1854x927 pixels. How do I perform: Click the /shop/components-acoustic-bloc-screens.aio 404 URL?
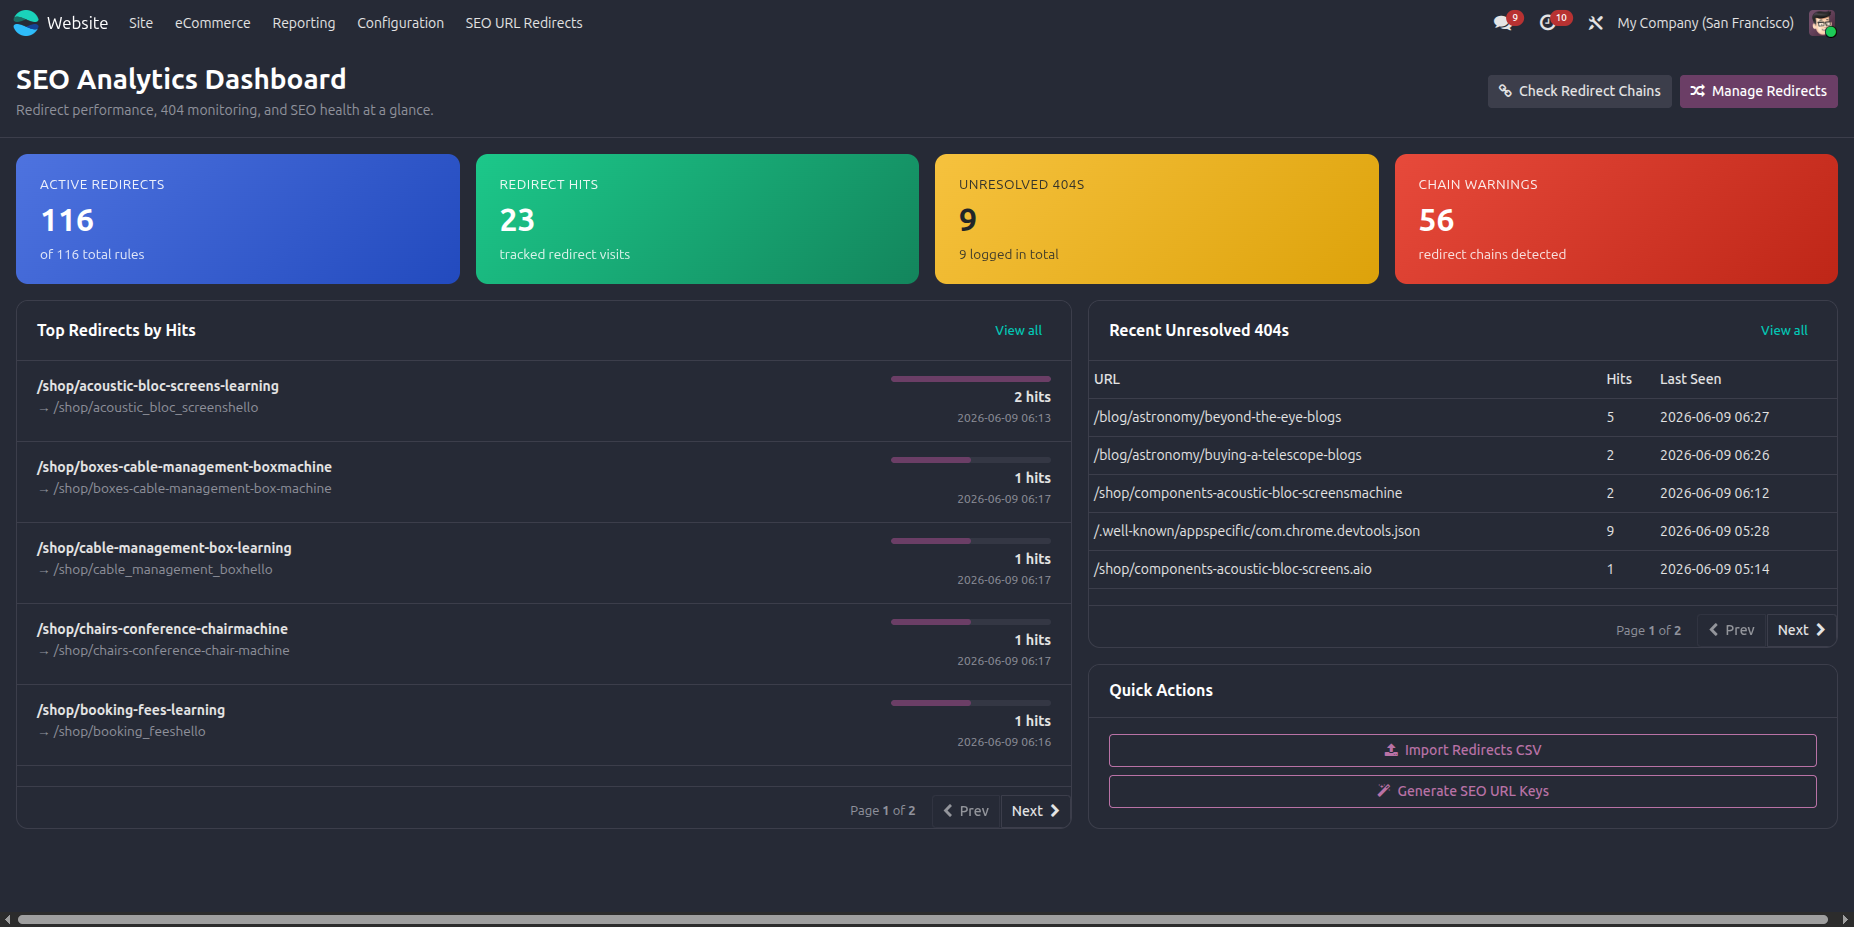point(1233,569)
